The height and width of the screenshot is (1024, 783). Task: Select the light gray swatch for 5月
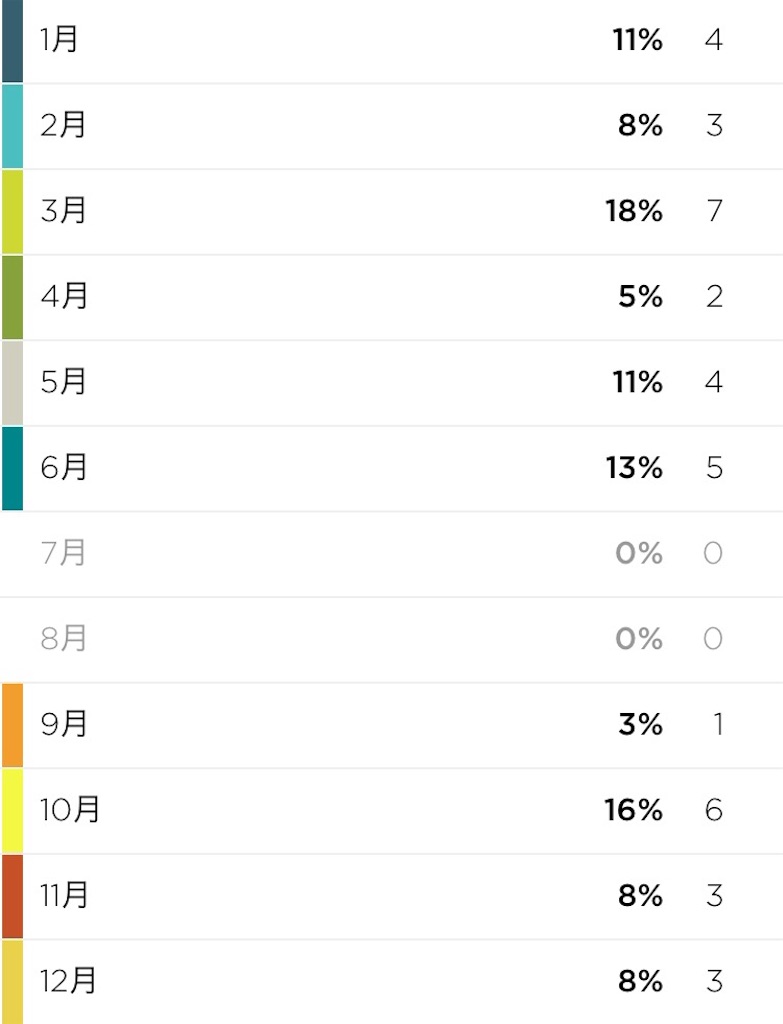coord(12,383)
